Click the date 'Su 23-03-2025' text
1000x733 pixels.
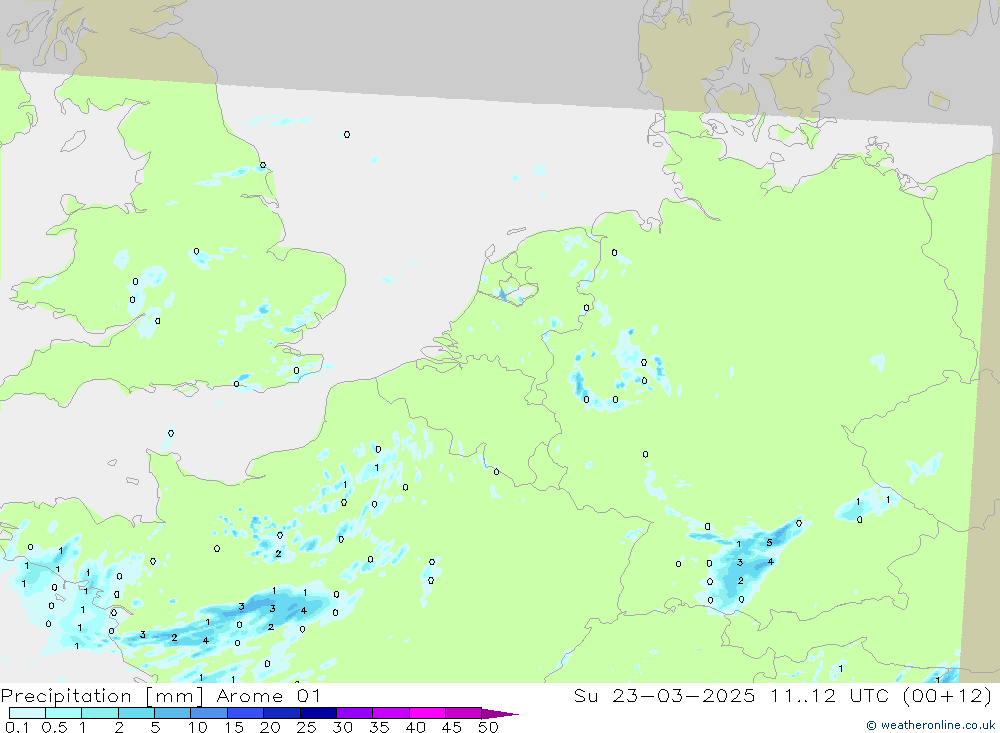click(x=665, y=695)
